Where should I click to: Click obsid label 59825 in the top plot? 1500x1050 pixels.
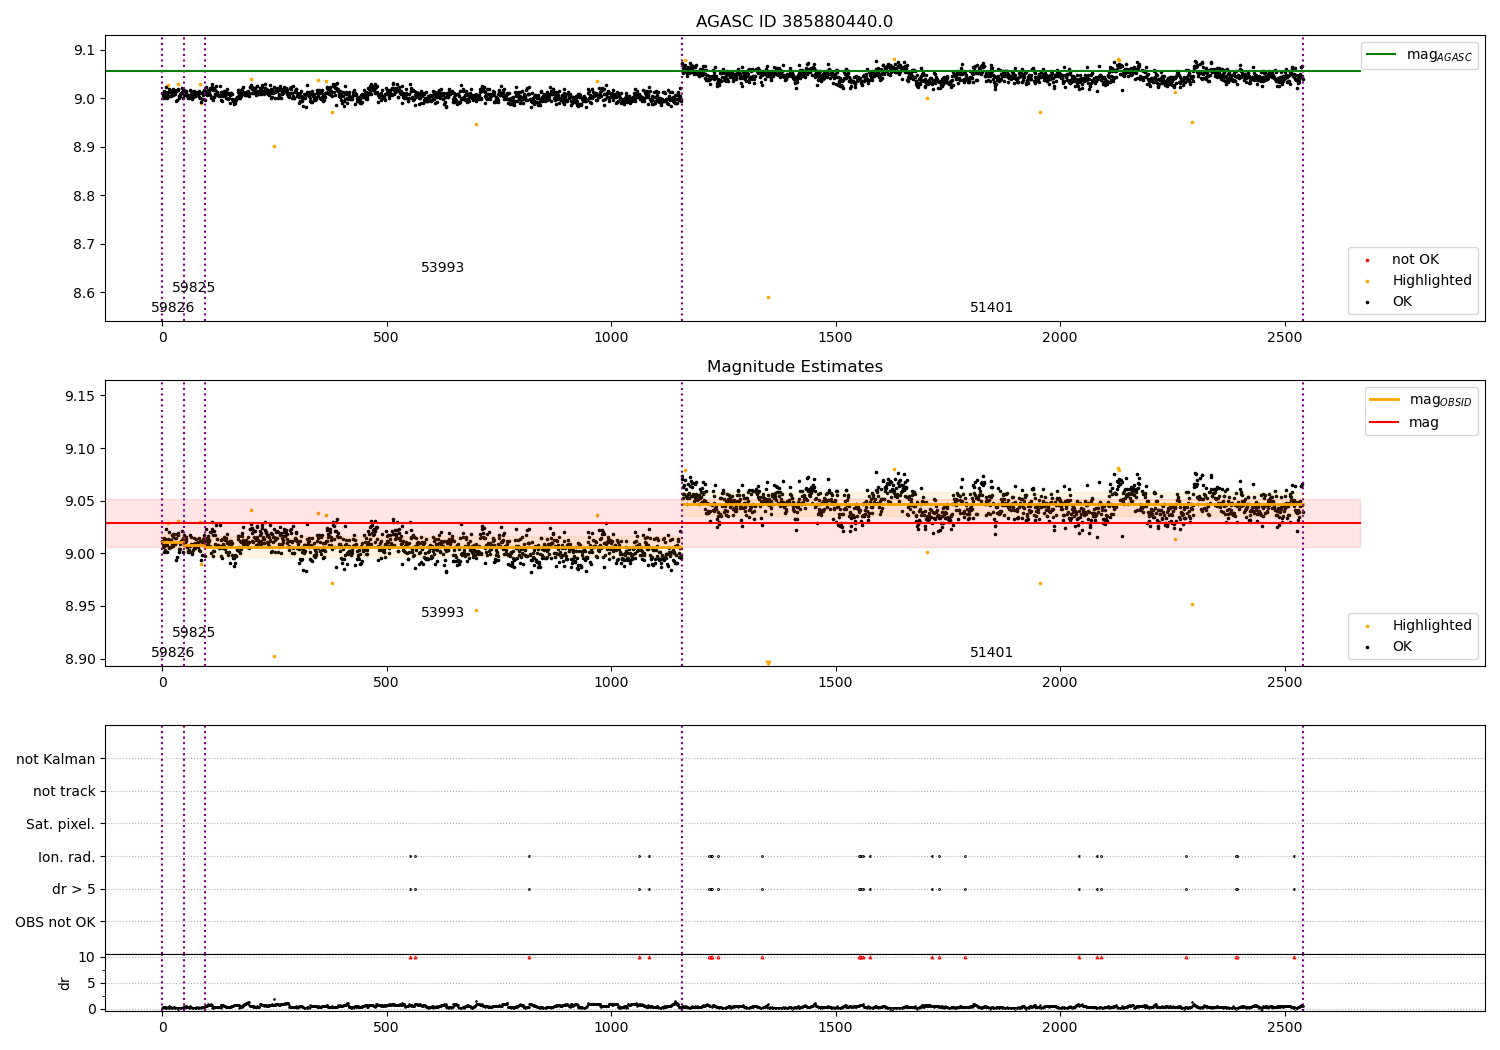[x=193, y=288]
